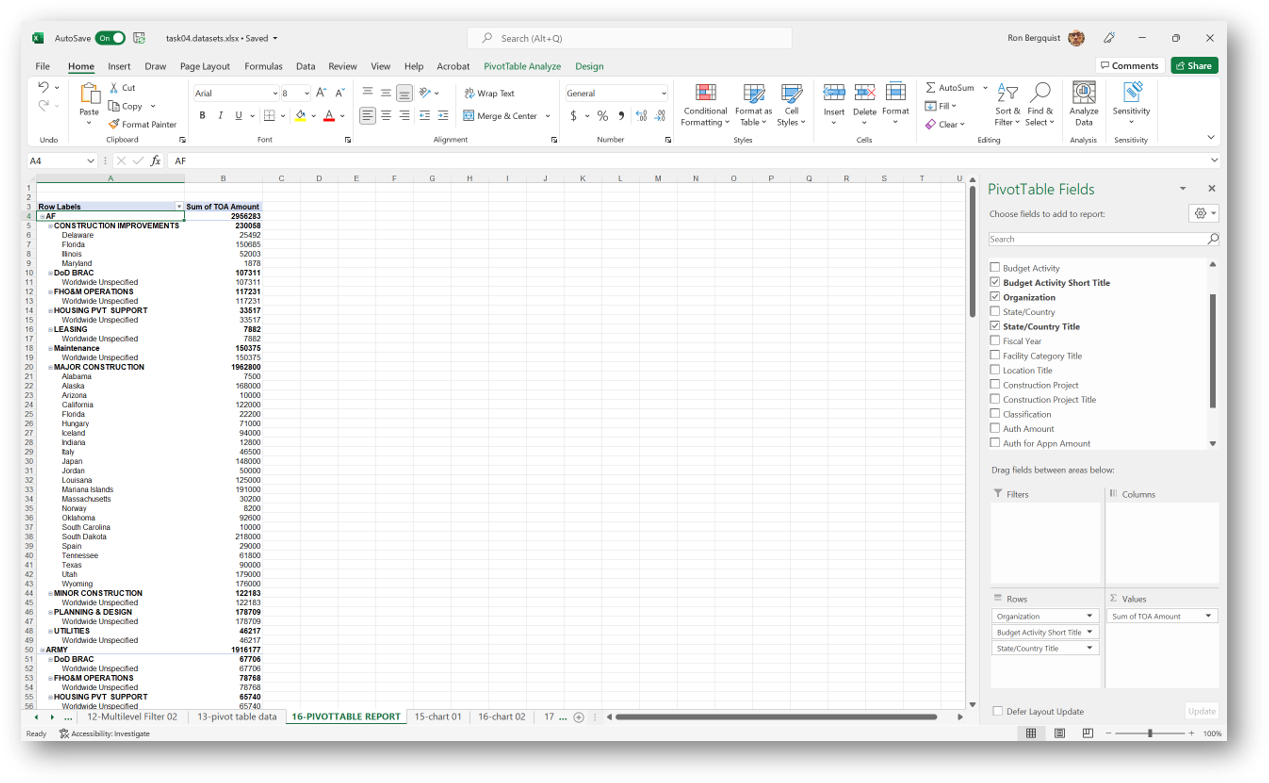The image size is (1269, 783).
Task: Uncheck the Organization field checkbox
Action: [x=995, y=297]
